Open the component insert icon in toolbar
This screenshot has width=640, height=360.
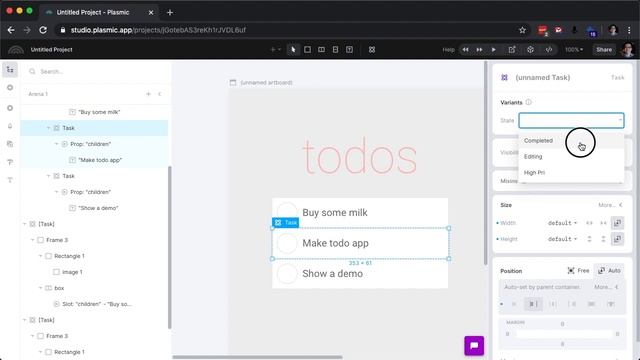[x=372, y=50]
